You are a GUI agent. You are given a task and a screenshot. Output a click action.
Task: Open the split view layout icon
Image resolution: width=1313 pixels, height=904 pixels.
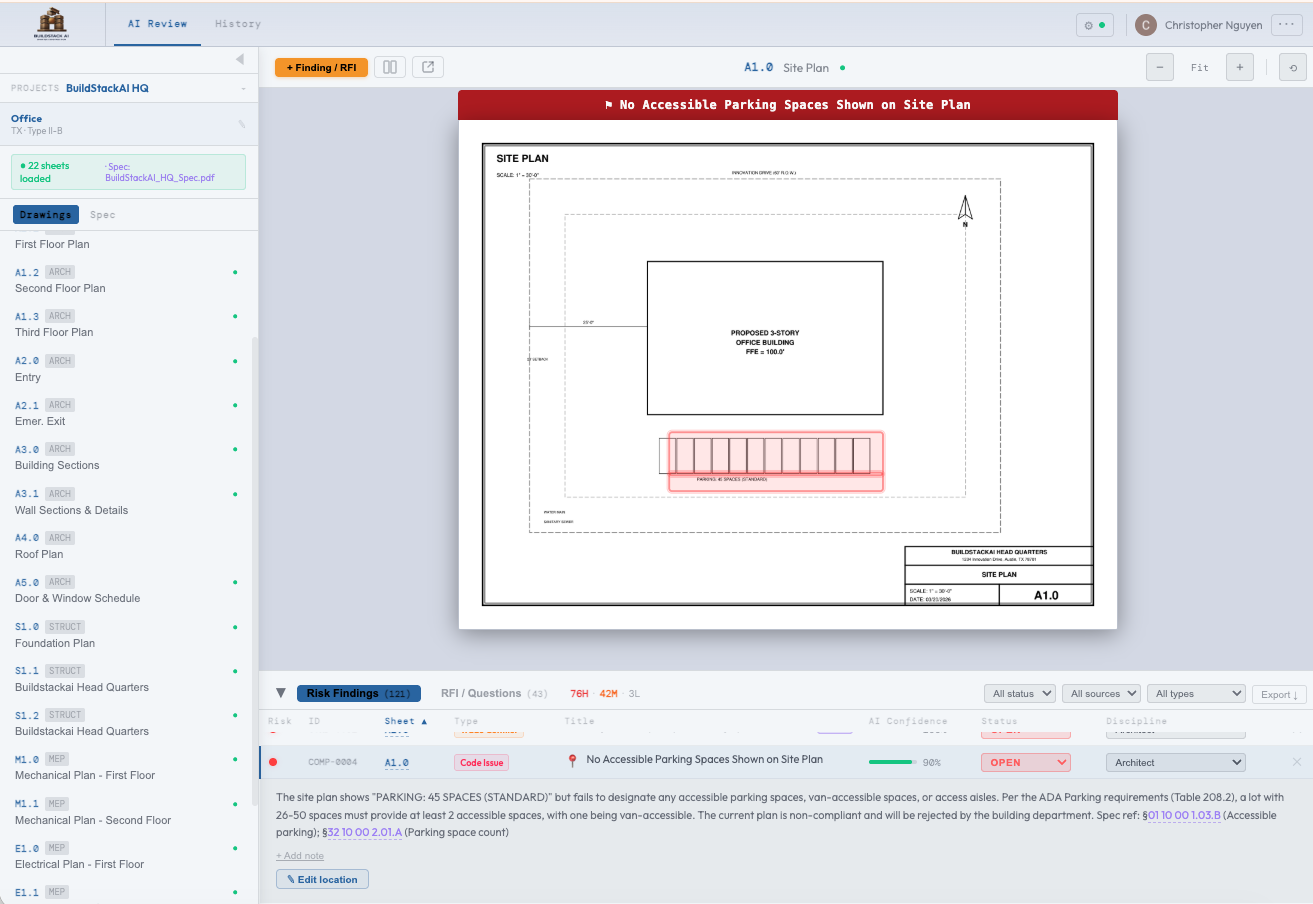point(389,67)
